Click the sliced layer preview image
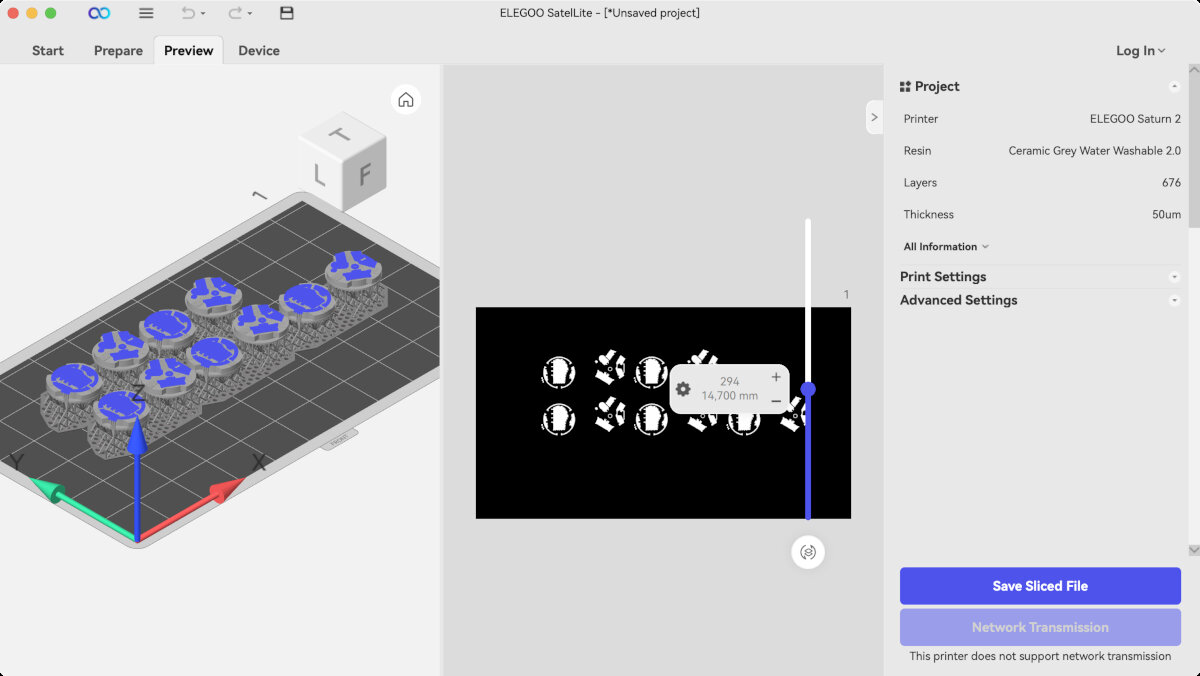The image size is (1200, 676). [x=663, y=413]
